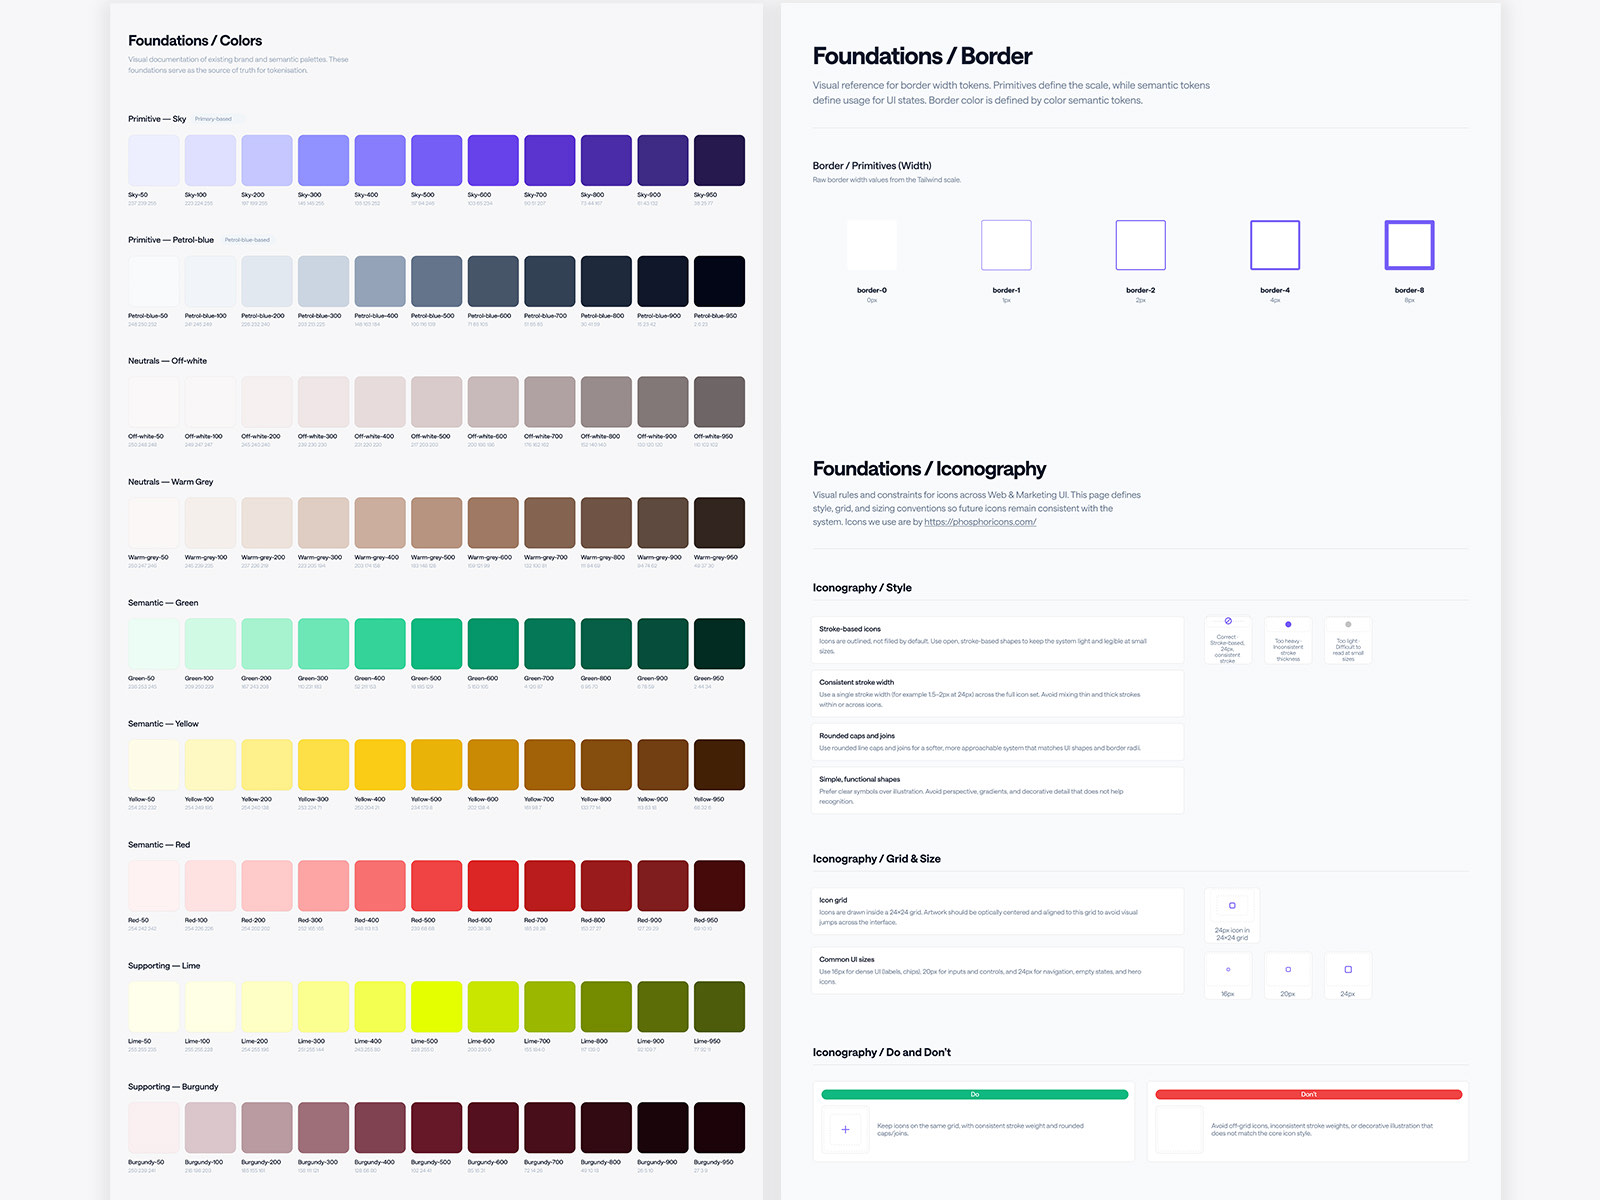
Task: Click the Foundations / Iconography heading
Action: point(929,469)
